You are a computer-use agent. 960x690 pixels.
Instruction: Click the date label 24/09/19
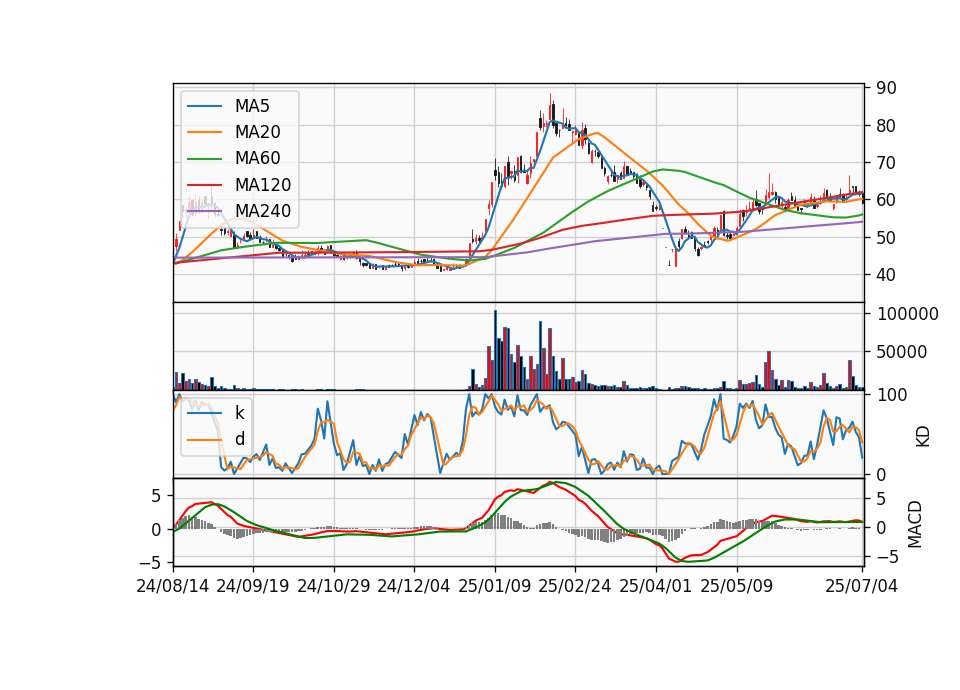(x=253, y=586)
